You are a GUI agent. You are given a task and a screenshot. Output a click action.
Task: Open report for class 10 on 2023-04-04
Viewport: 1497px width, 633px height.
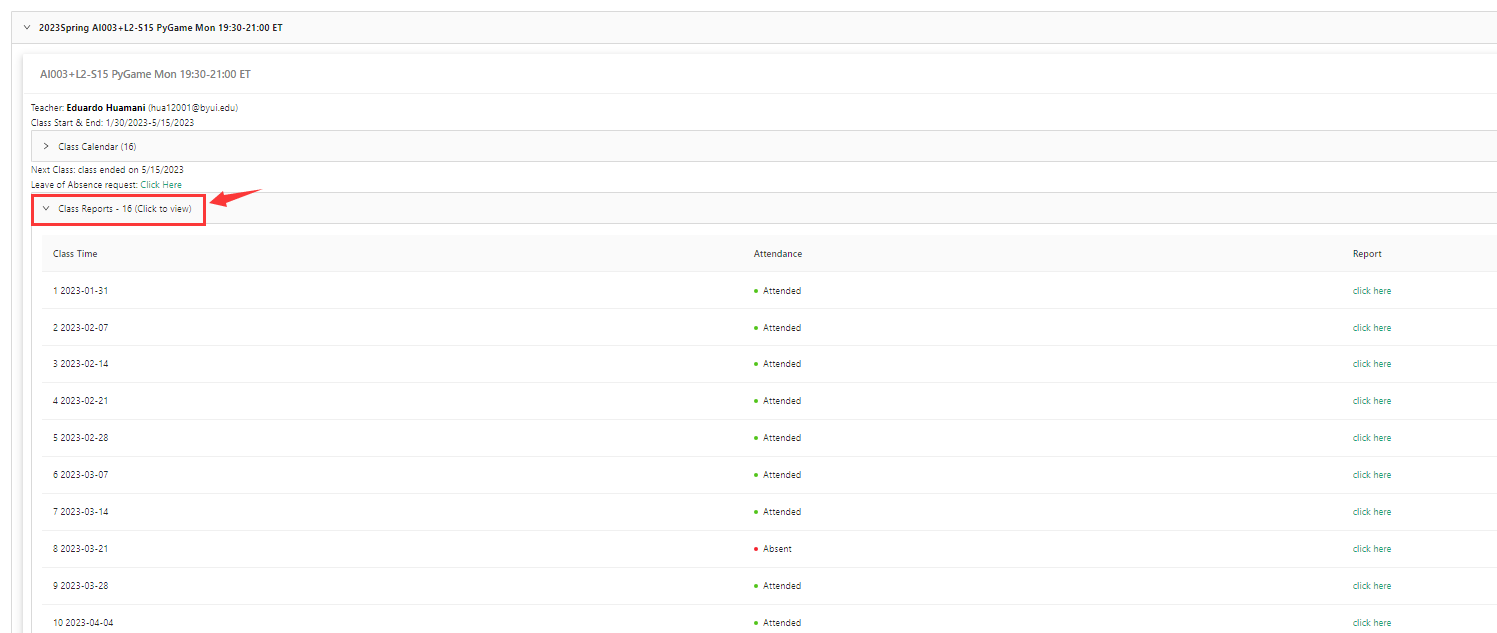(x=1371, y=623)
